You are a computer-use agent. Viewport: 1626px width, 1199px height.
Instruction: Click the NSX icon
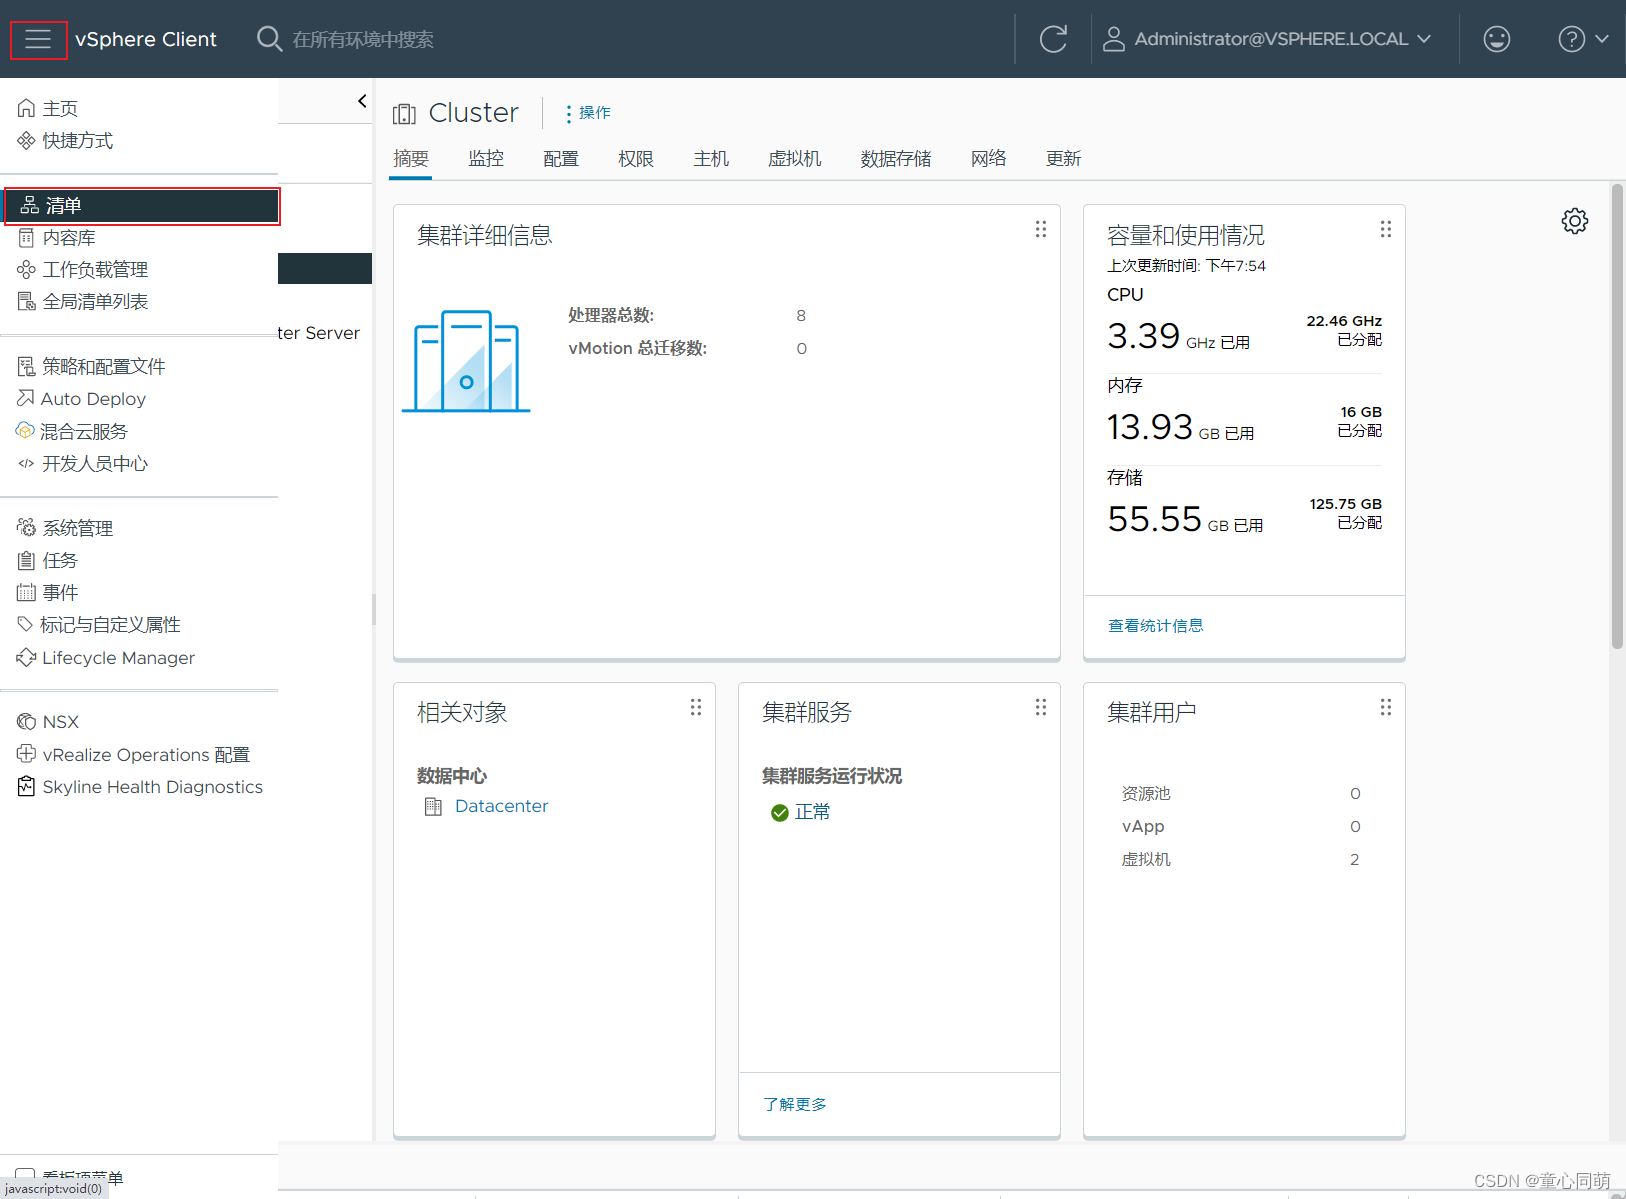[x=26, y=721]
